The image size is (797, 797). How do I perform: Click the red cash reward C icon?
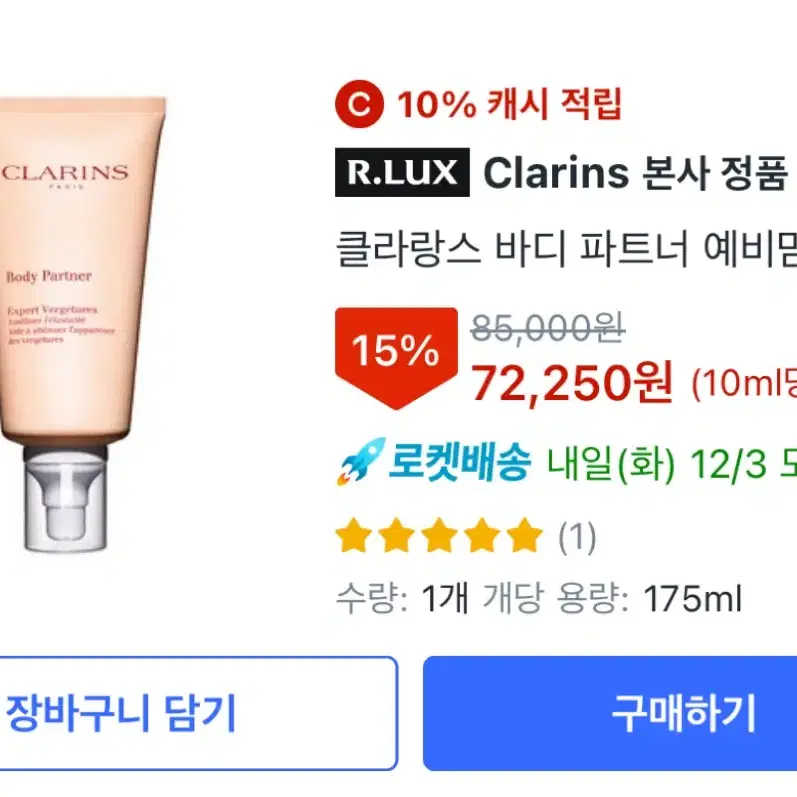point(359,104)
